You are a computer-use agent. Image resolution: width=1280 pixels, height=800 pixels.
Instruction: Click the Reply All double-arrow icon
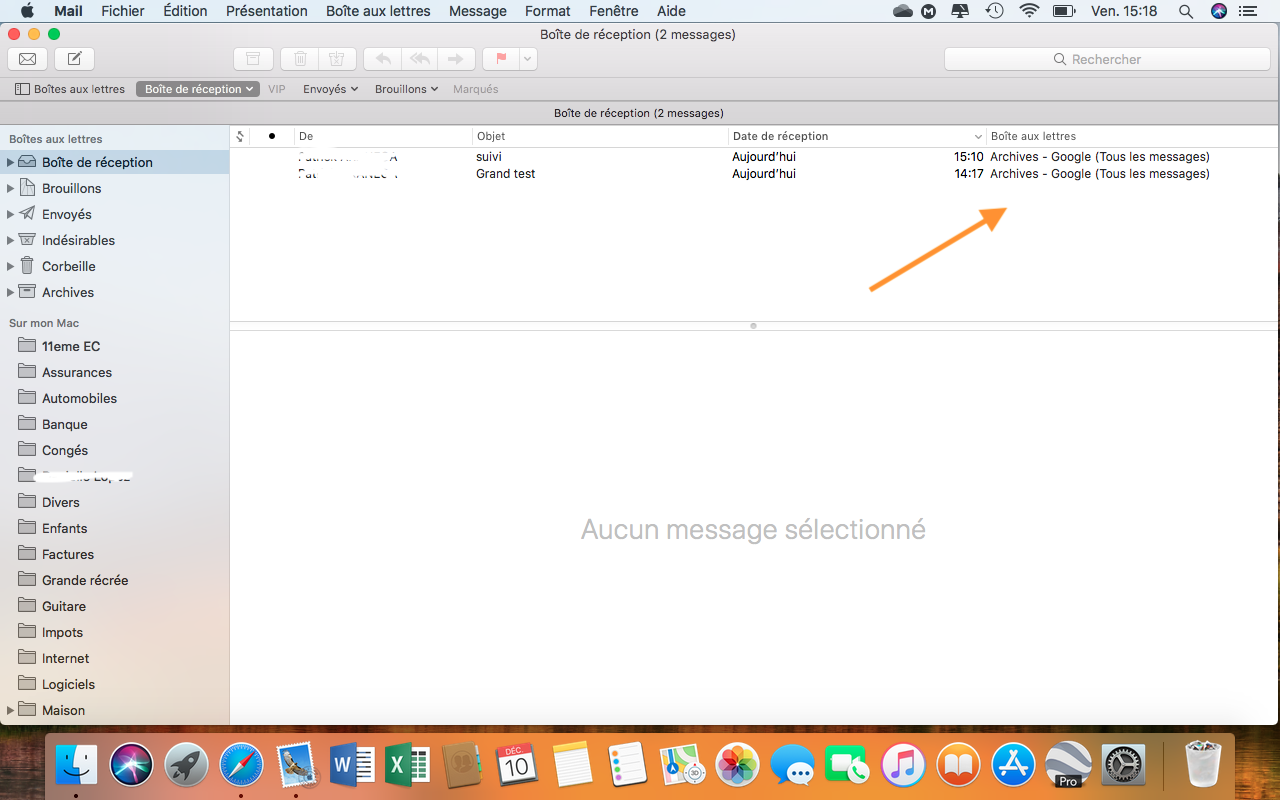(420, 59)
